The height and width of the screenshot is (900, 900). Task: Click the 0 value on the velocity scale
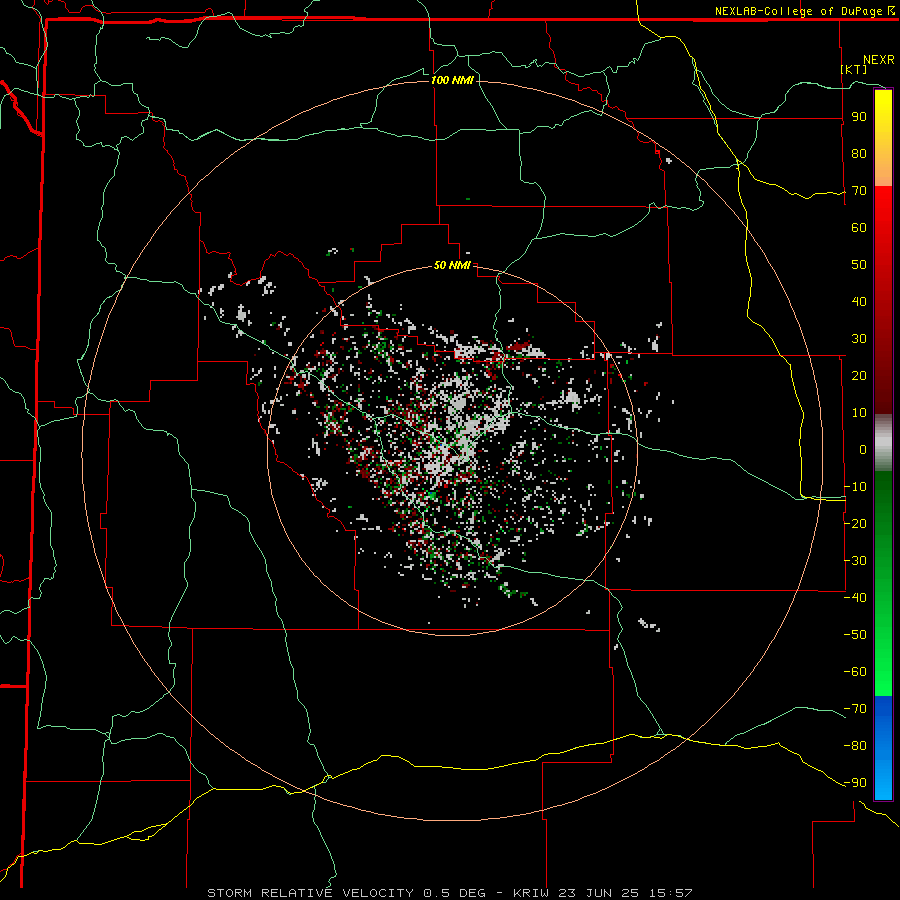coord(863,449)
